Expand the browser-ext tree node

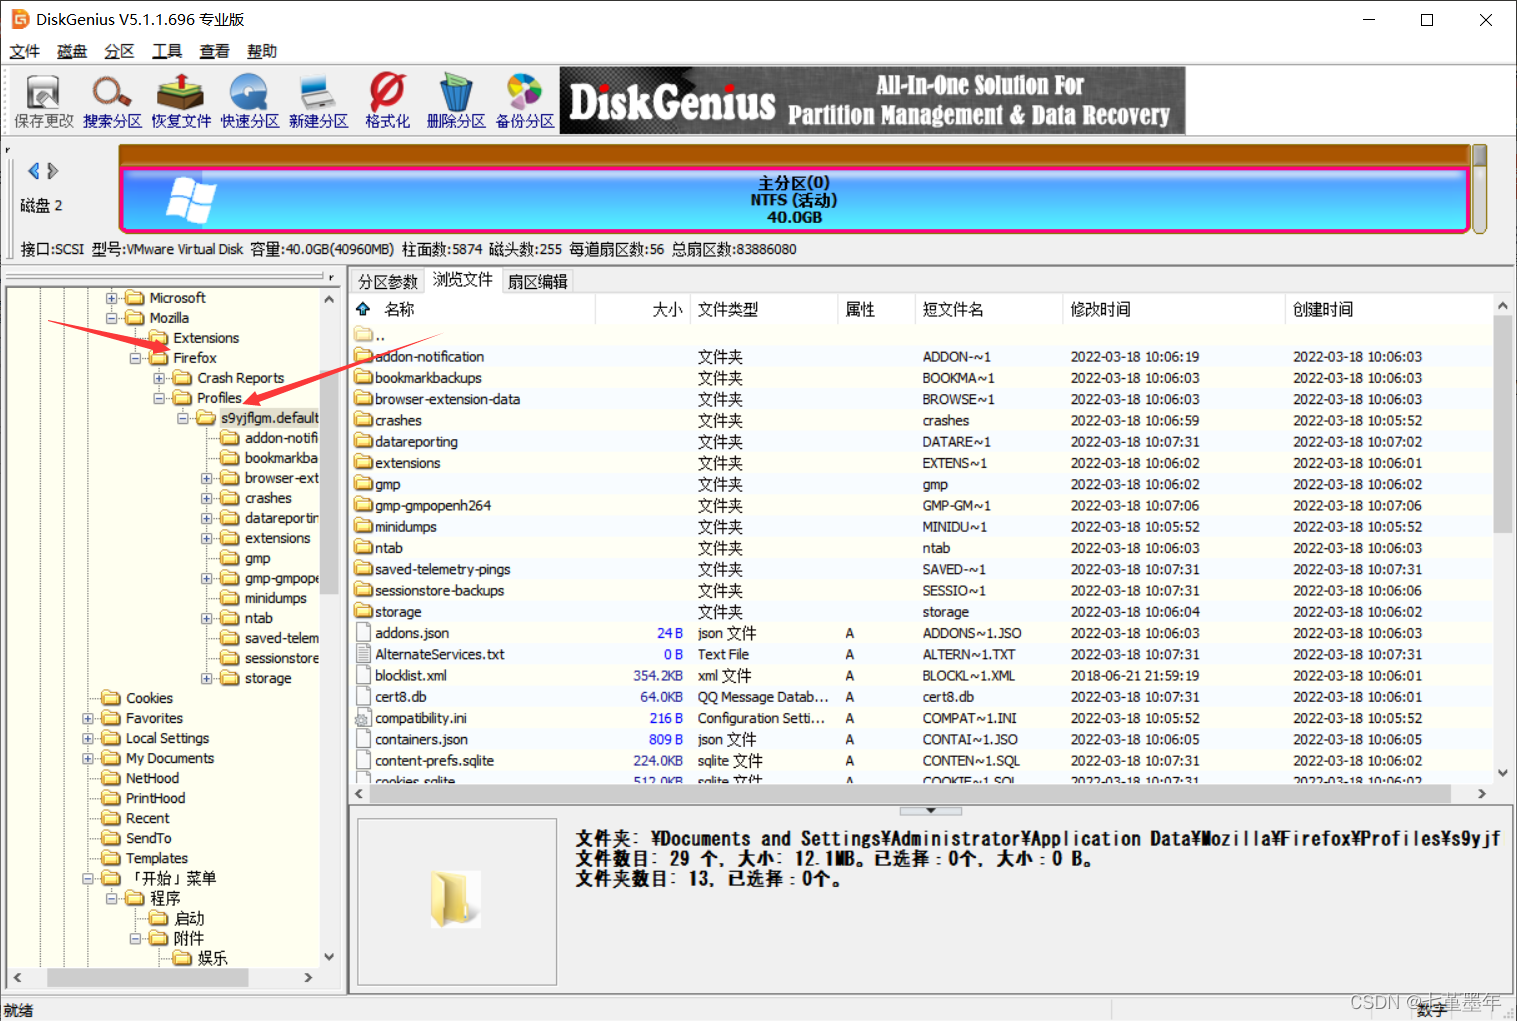(207, 478)
